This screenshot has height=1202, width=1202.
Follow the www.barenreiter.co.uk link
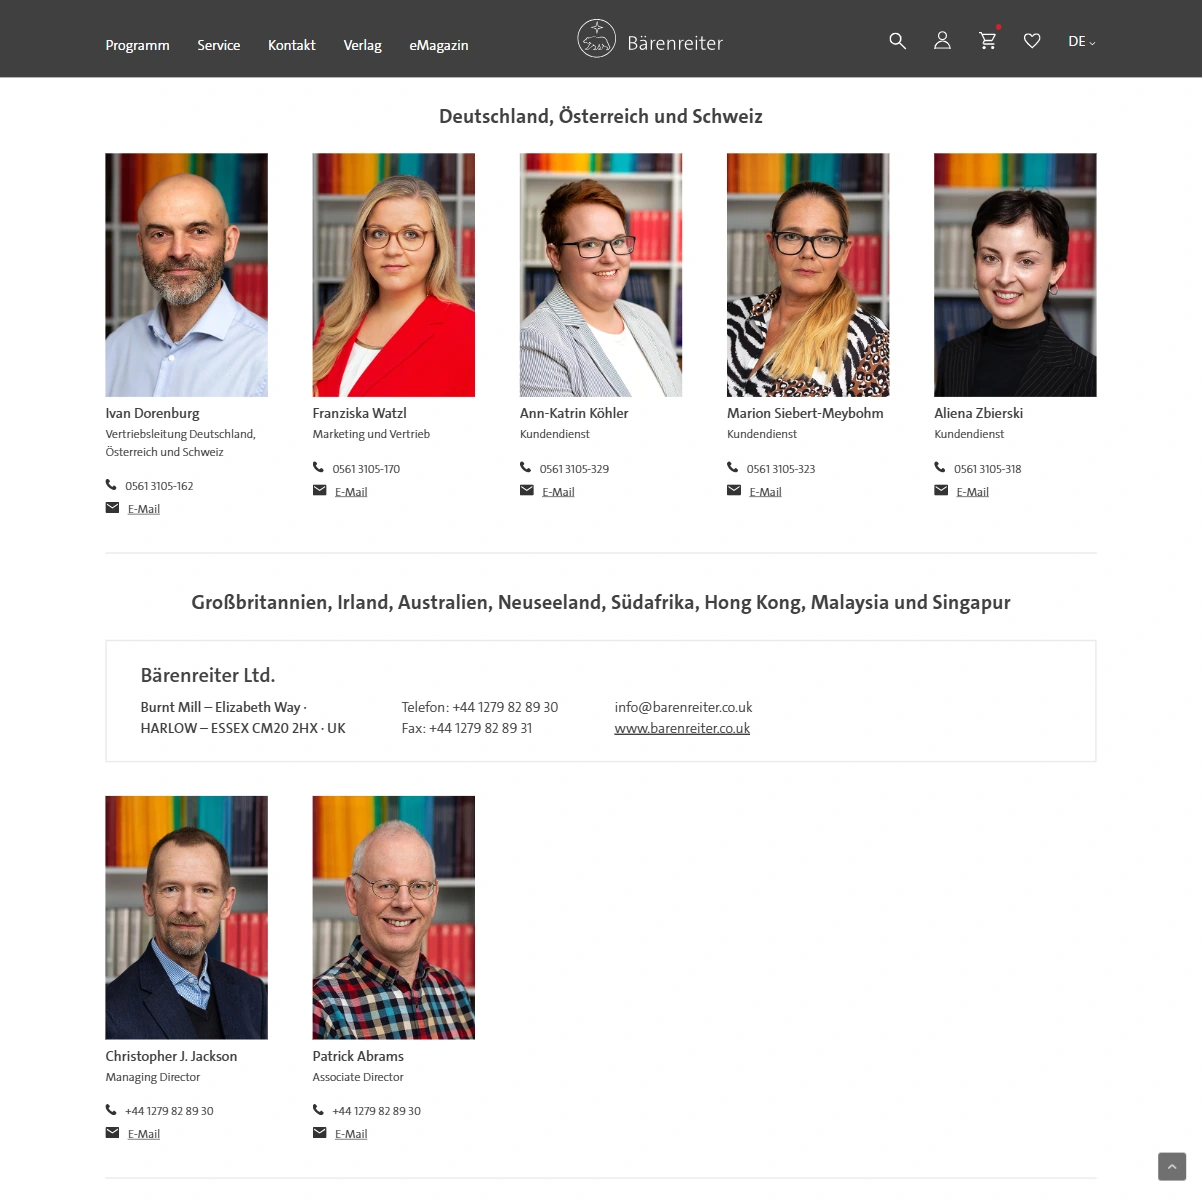682,728
